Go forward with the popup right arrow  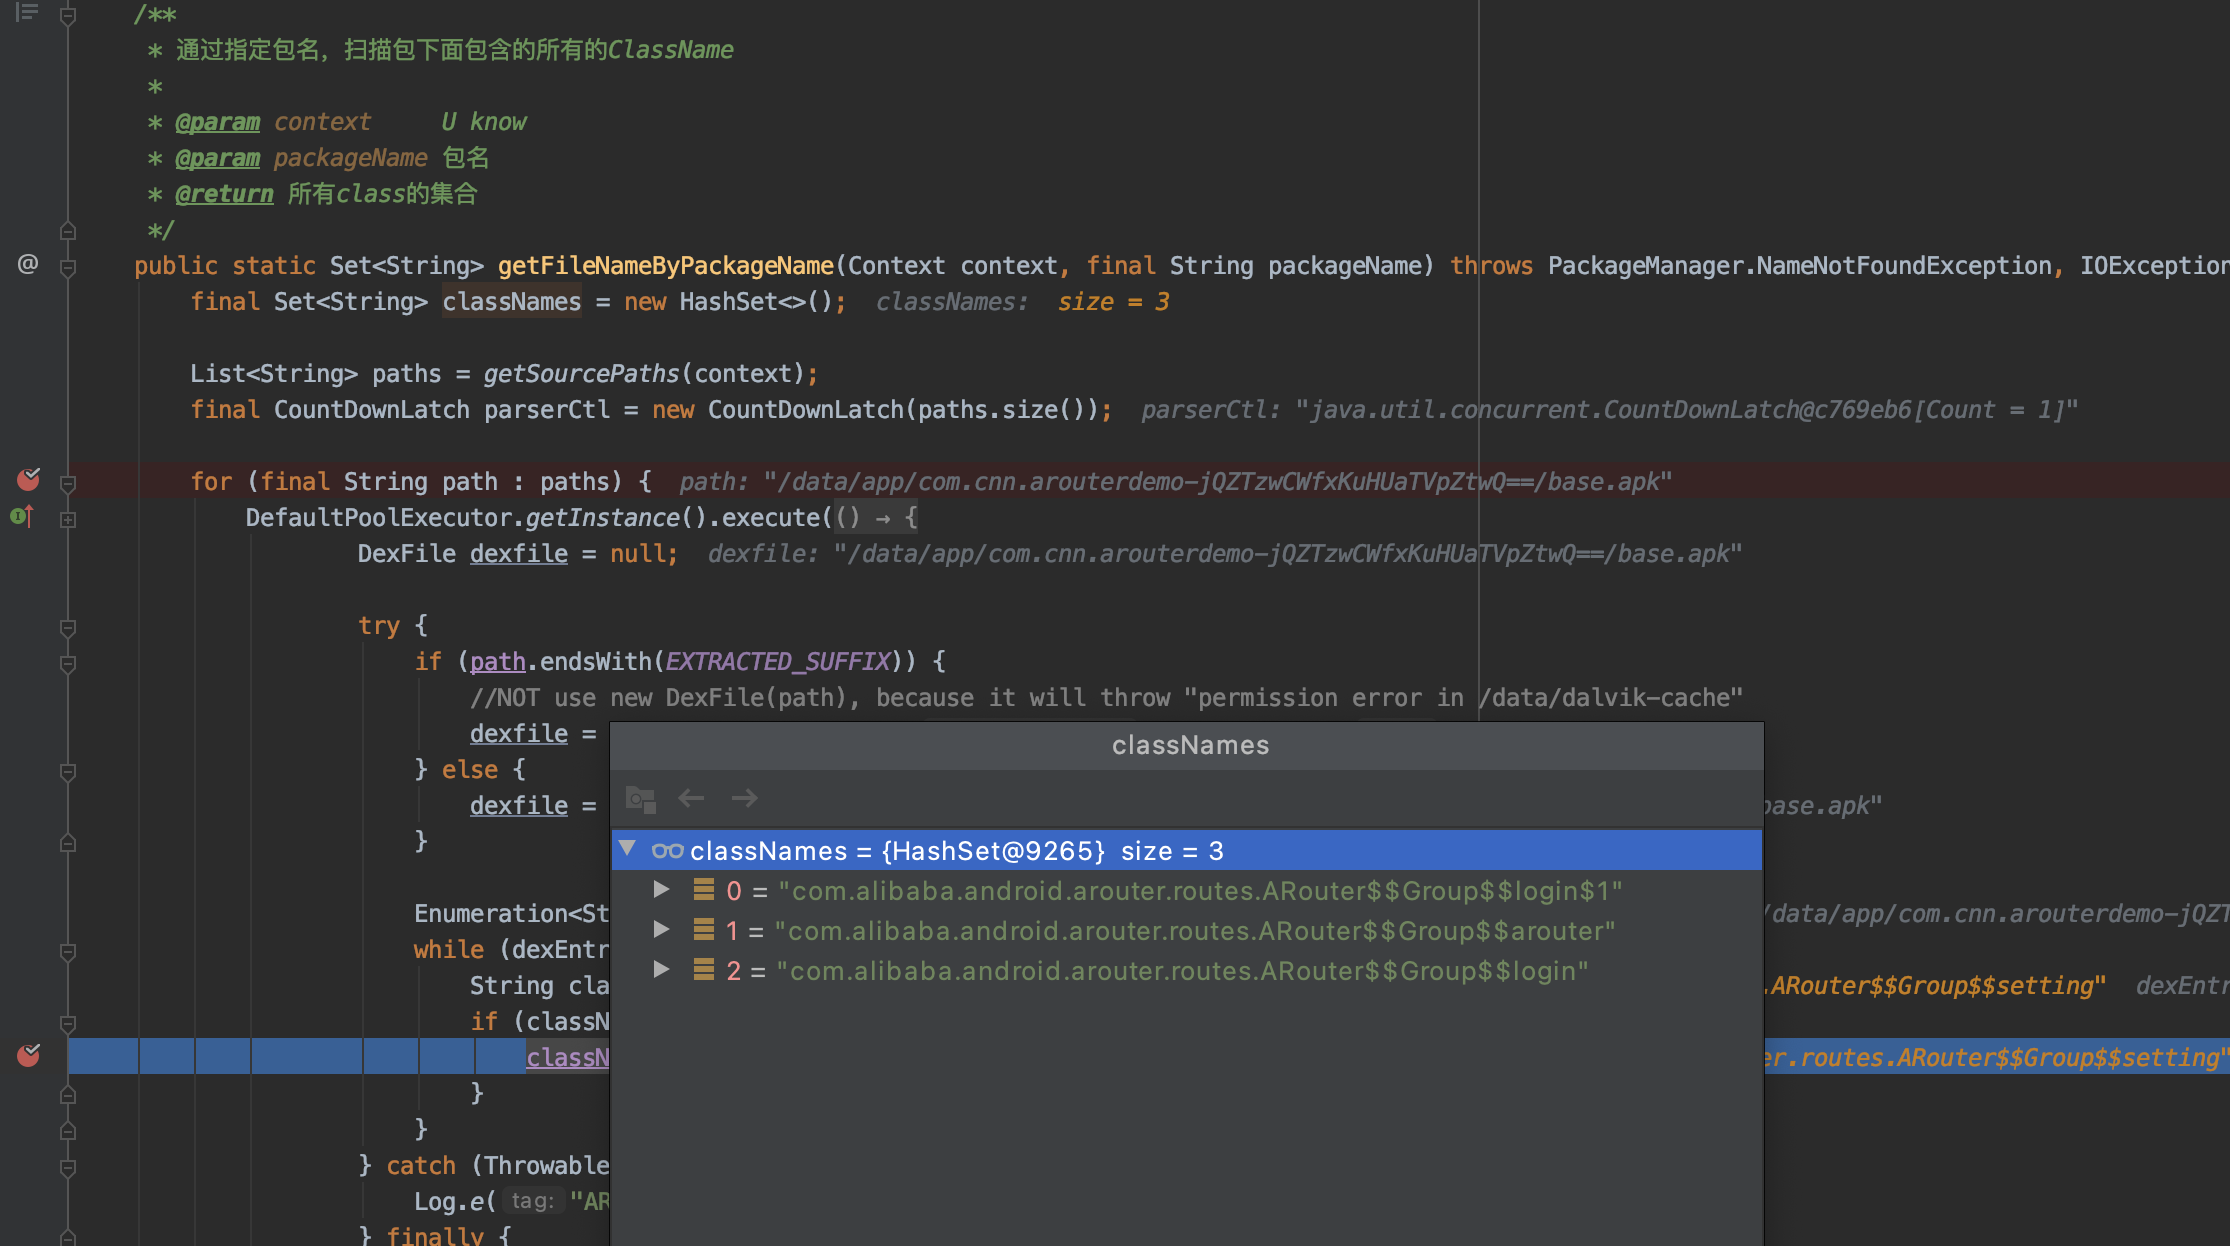744,798
